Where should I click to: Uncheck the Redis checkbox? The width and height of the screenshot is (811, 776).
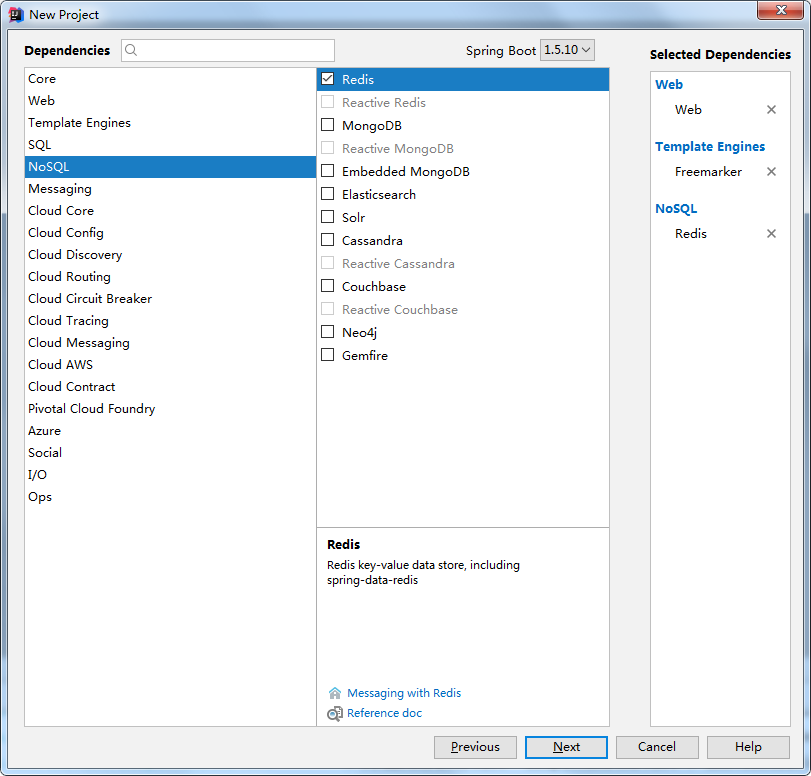[x=327, y=79]
